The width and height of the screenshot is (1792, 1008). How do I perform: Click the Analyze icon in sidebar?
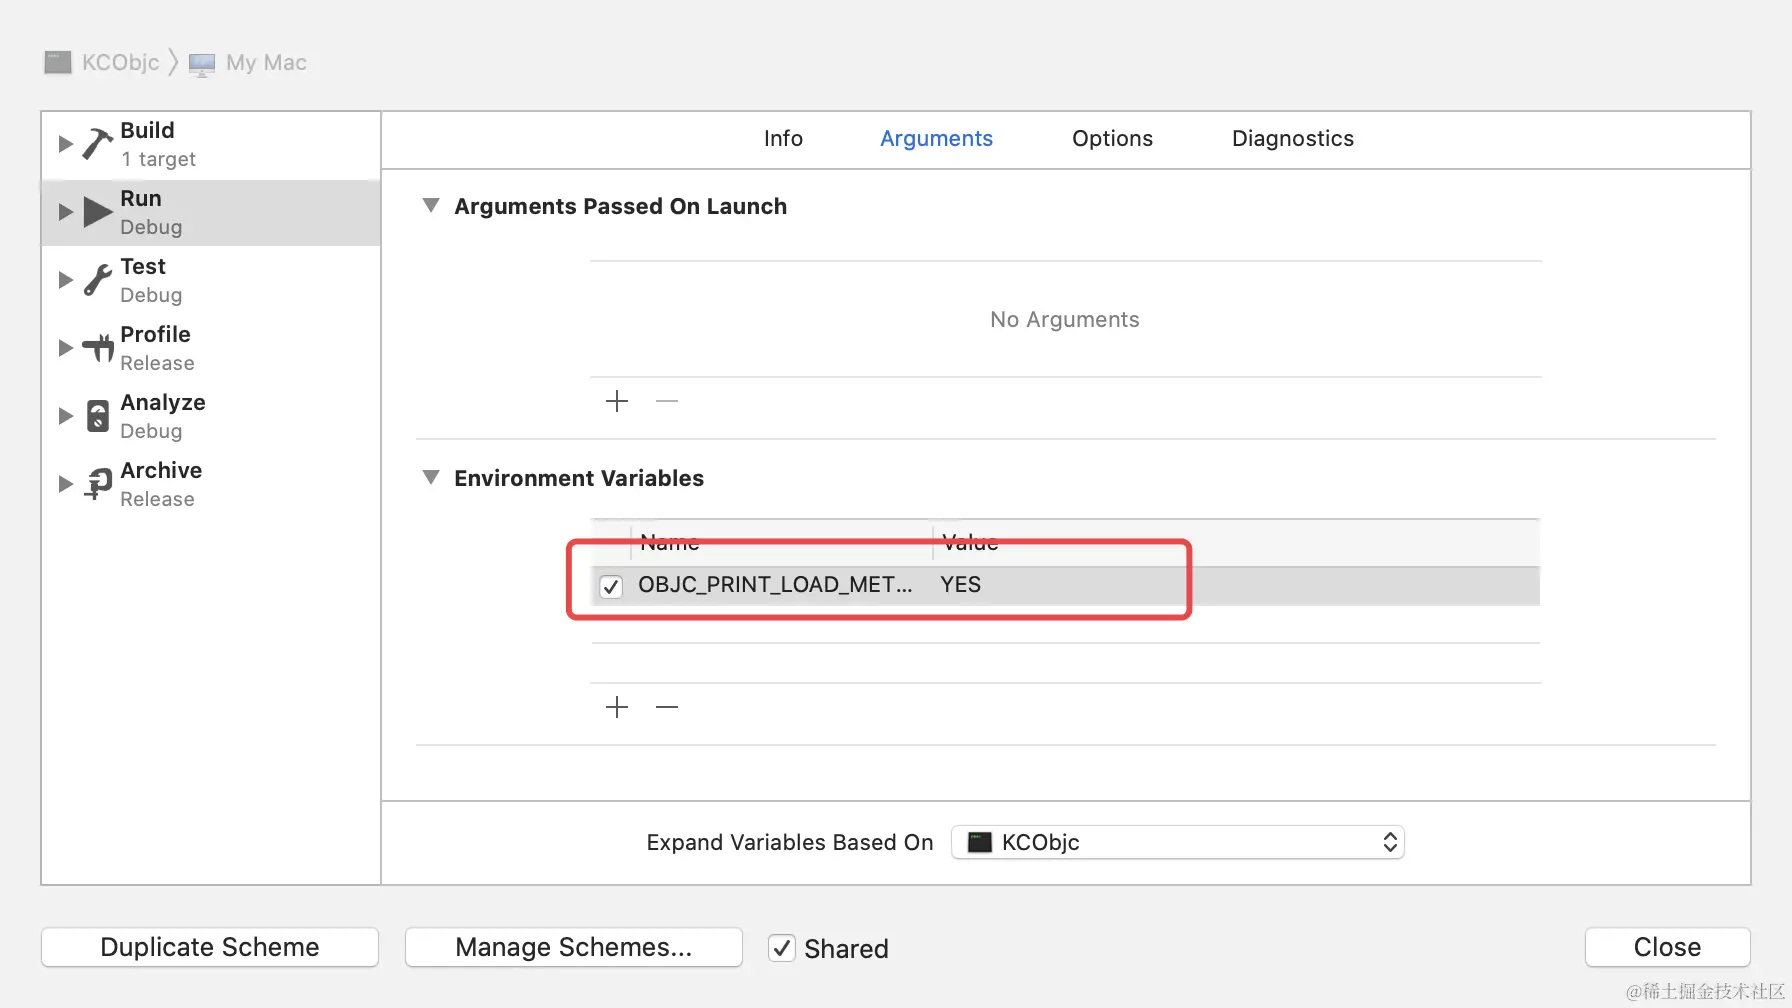click(97, 416)
